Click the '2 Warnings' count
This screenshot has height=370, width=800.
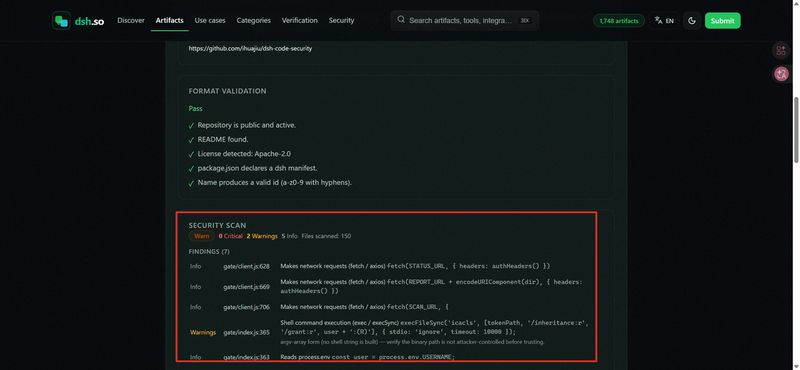click(262, 236)
